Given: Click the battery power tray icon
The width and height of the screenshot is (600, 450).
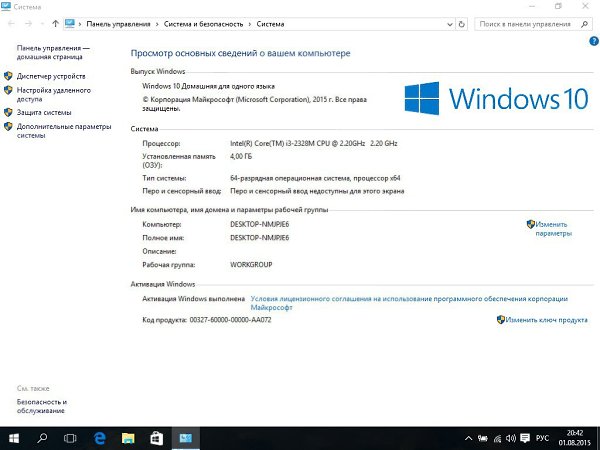Looking at the screenshot, I should (483, 439).
